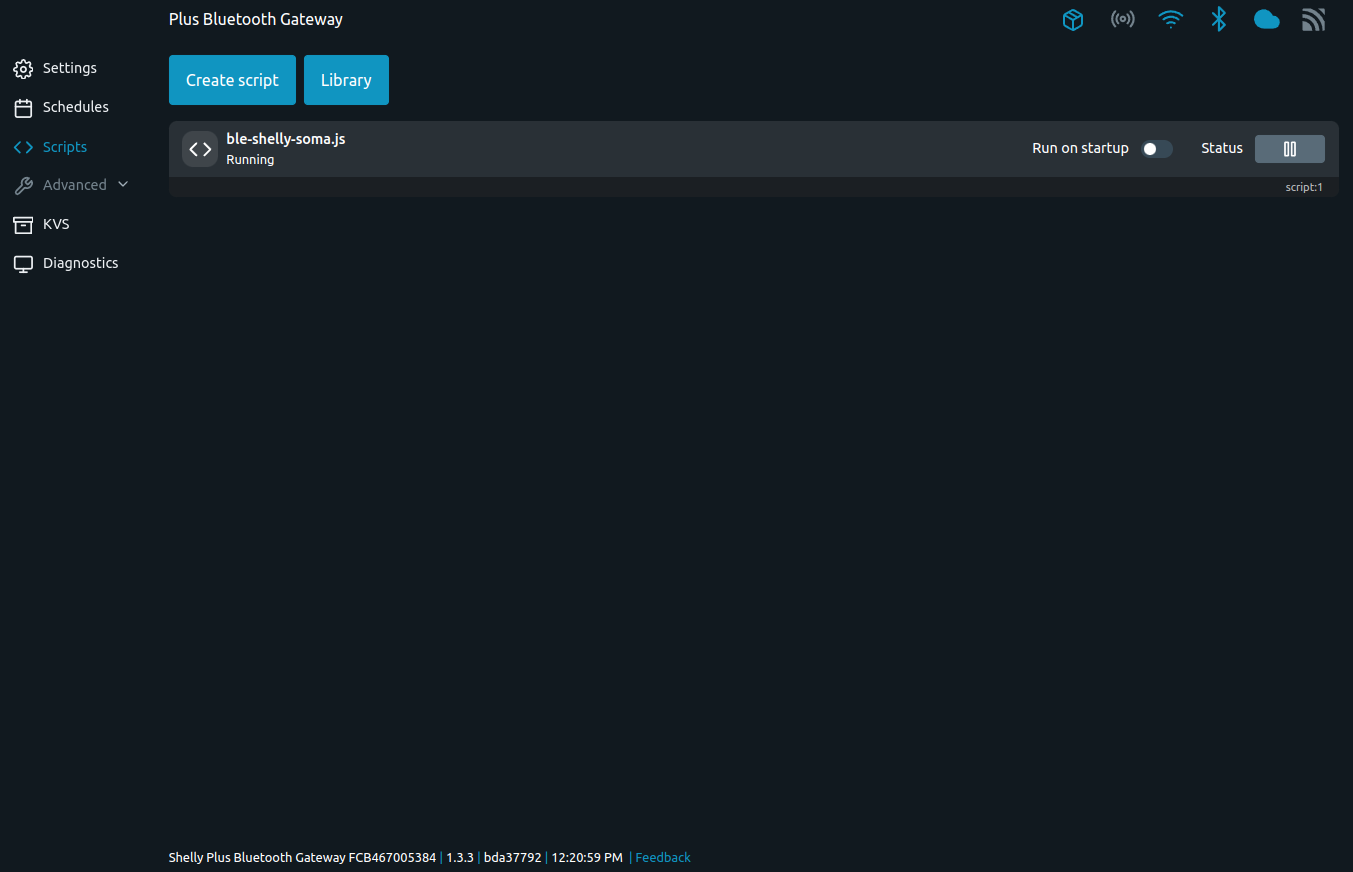The width and height of the screenshot is (1353, 872).
Task: Click firmware version 1.3.3 in footer
Action: tap(460, 858)
